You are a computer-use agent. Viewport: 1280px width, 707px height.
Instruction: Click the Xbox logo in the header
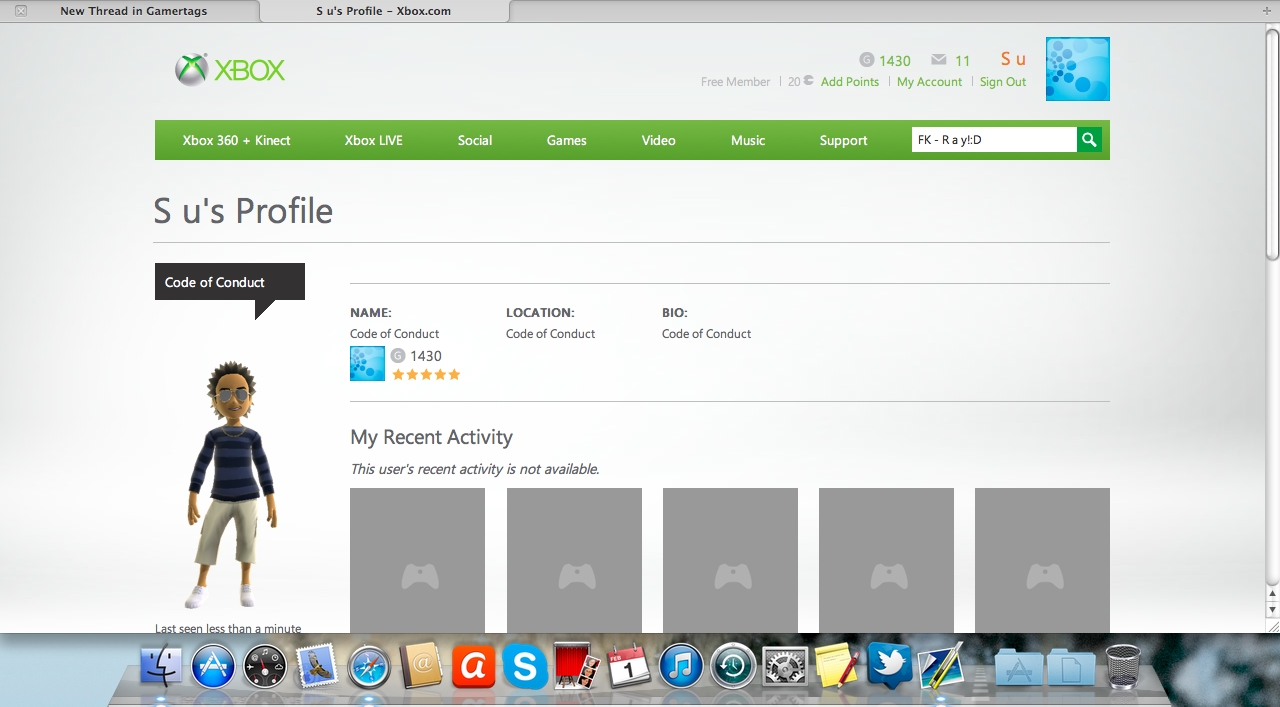pyautogui.click(x=230, y=69)
